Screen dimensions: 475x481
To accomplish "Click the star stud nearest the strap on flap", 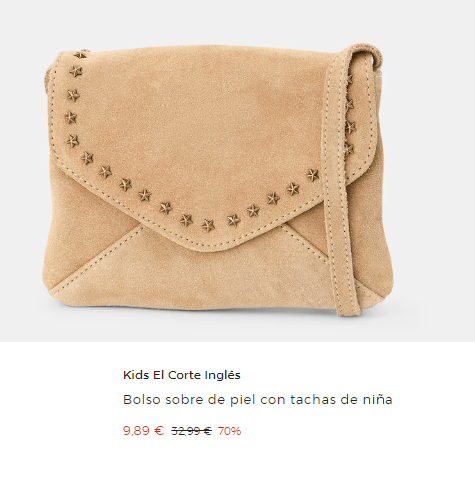I will [312, 175].
